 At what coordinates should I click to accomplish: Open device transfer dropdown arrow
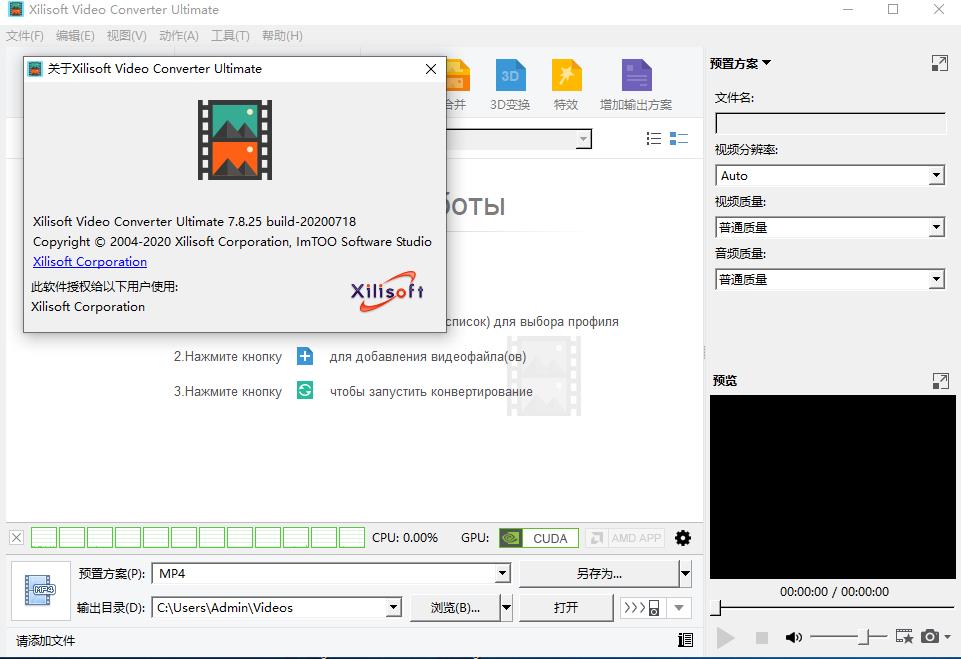(679, 608)
